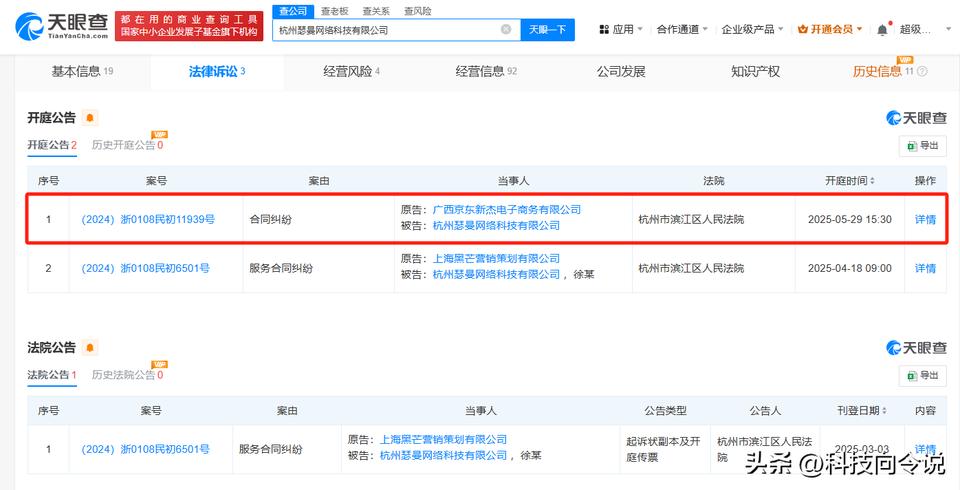
Task: Expand the 企业级产品 dropdown
Action: coord(752,29)
